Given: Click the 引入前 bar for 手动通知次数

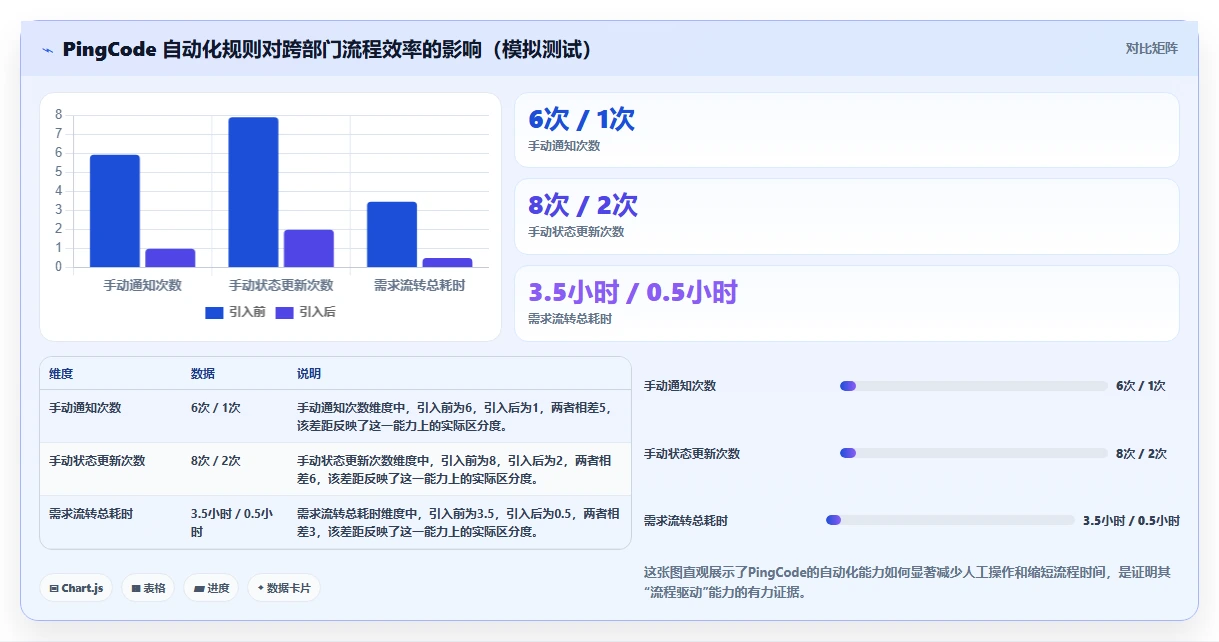Looking at the screenshot, I should pos(115,211).
